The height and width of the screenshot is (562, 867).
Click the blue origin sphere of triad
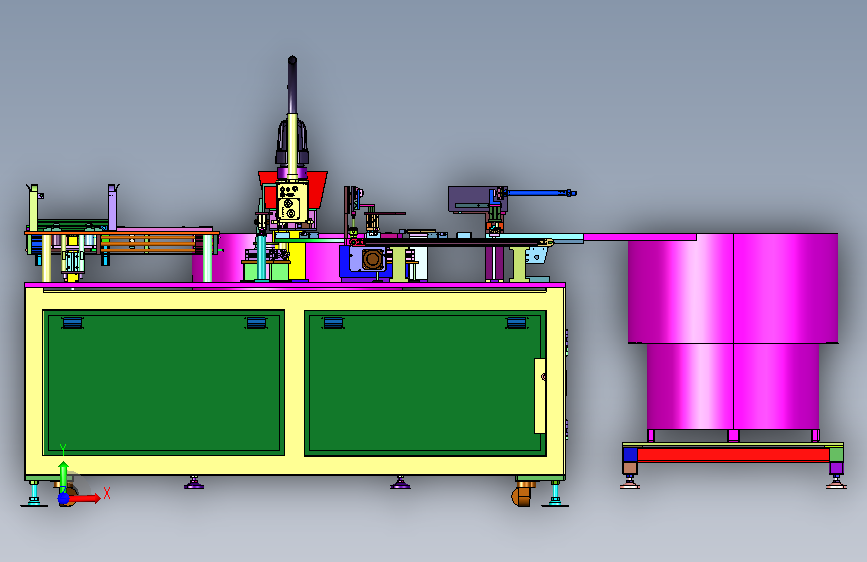64,499
